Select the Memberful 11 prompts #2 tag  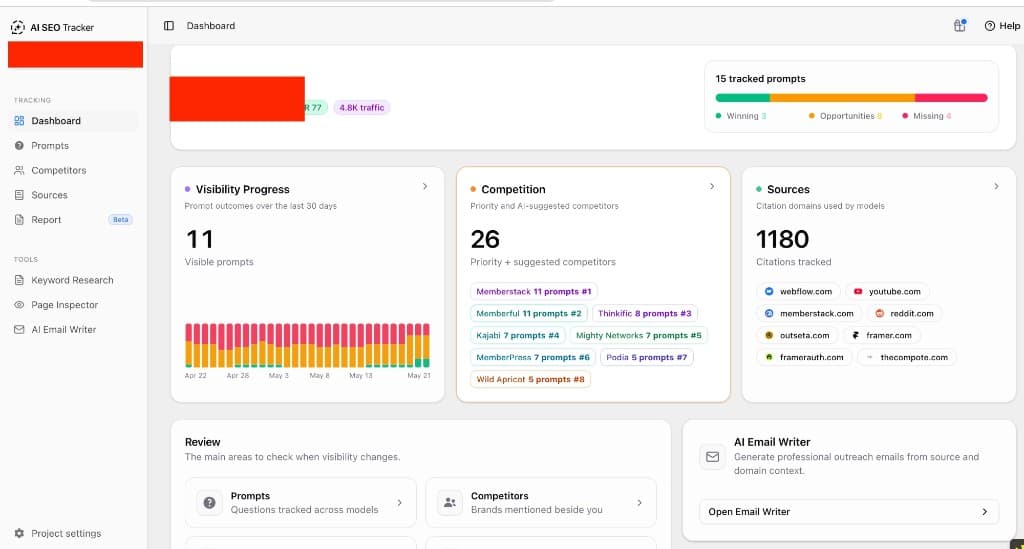(529, 313)
